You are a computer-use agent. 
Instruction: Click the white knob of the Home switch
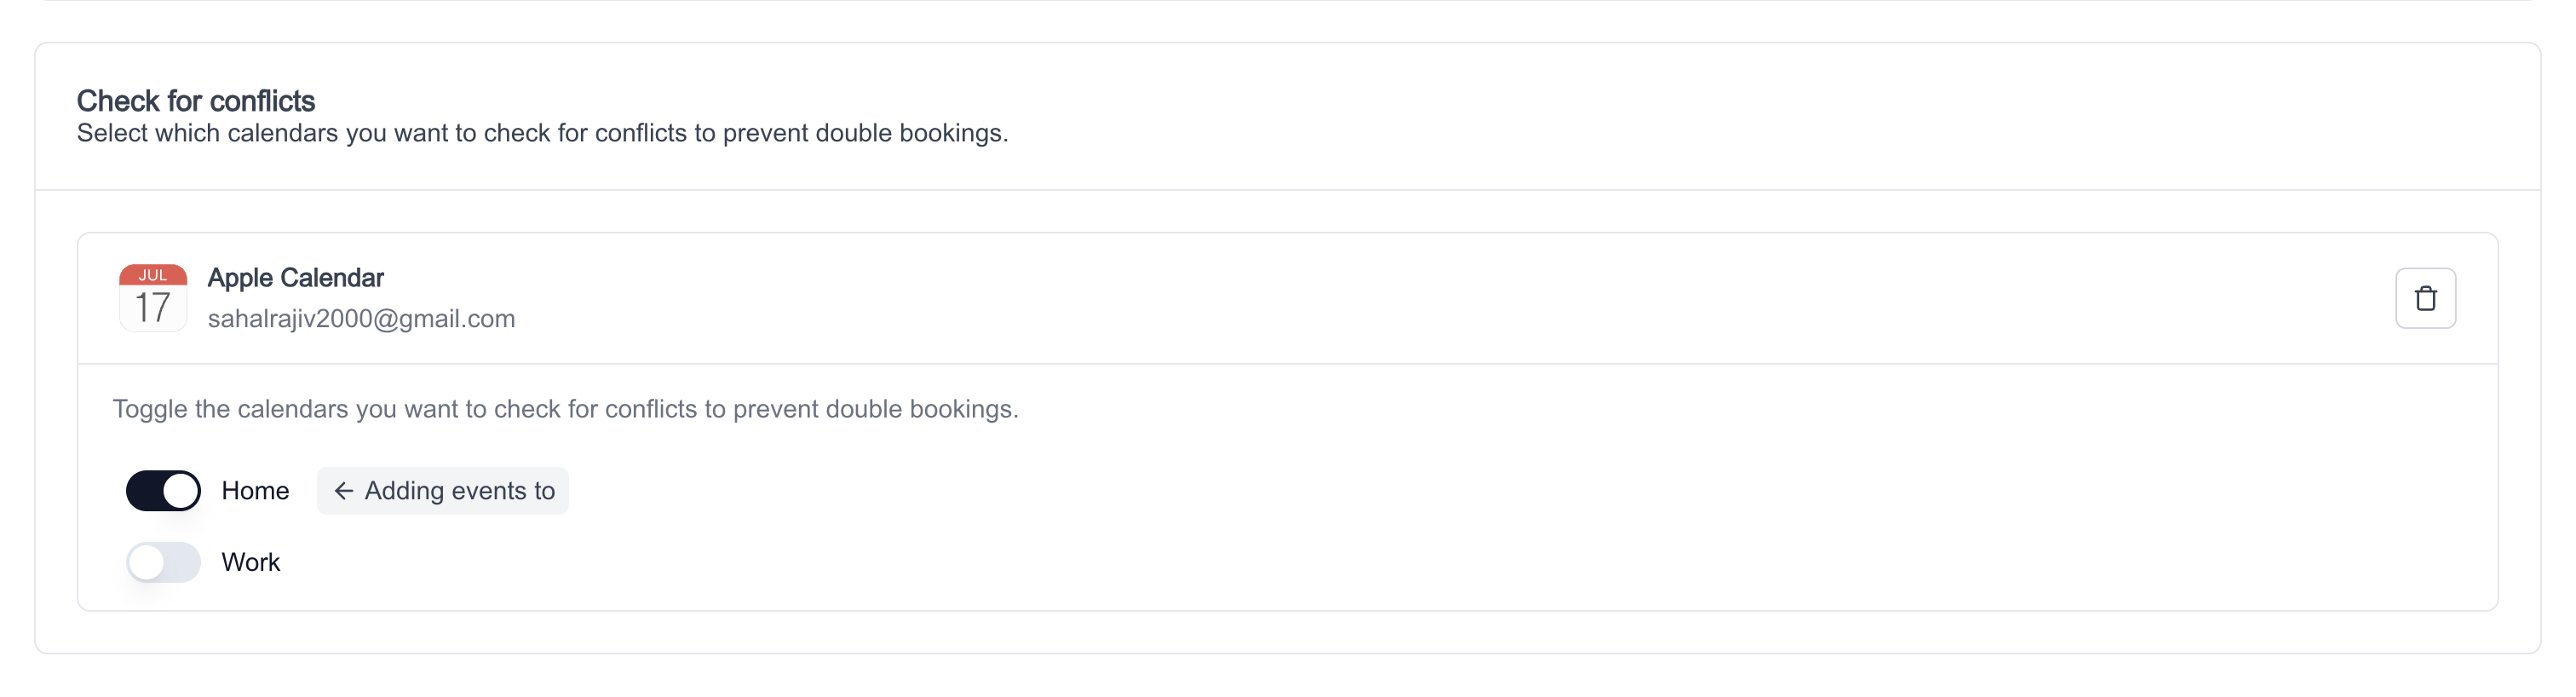pyautogui.click(x=181, y=490)
